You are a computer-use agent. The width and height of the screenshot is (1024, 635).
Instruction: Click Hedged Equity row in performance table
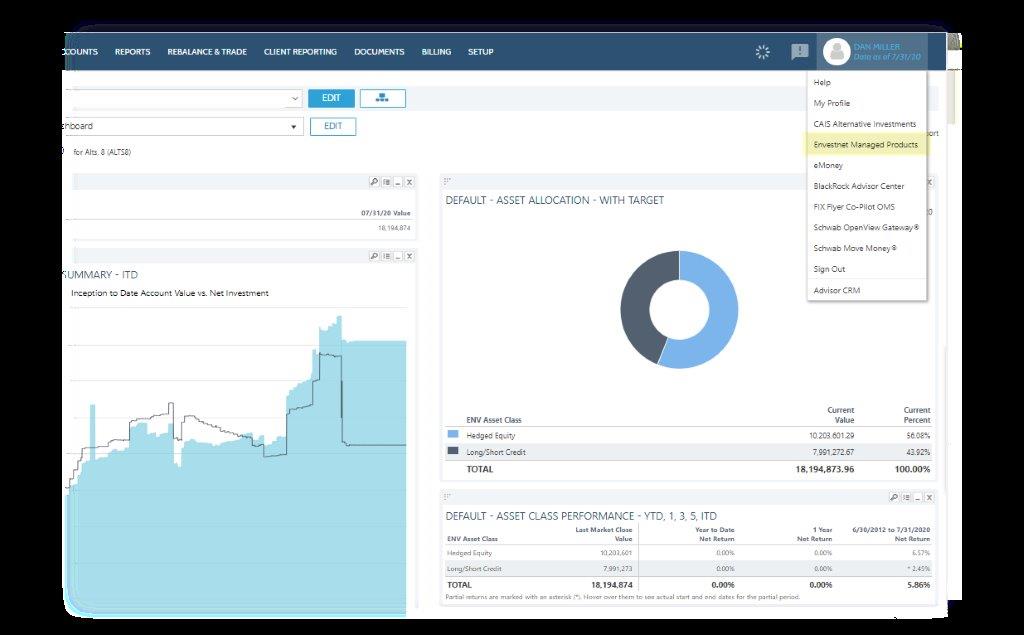click(688, 553)
